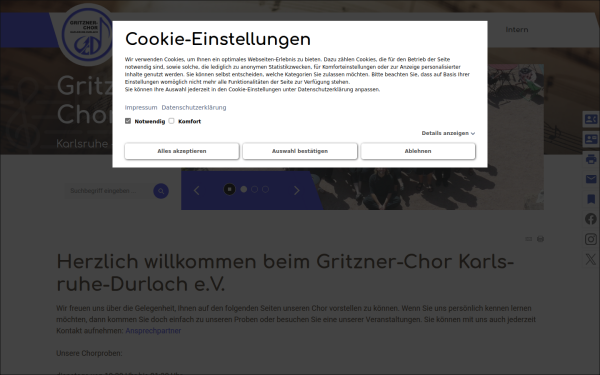
Task: Click the Cookie-Einstellungen heading
Action: 218,39
